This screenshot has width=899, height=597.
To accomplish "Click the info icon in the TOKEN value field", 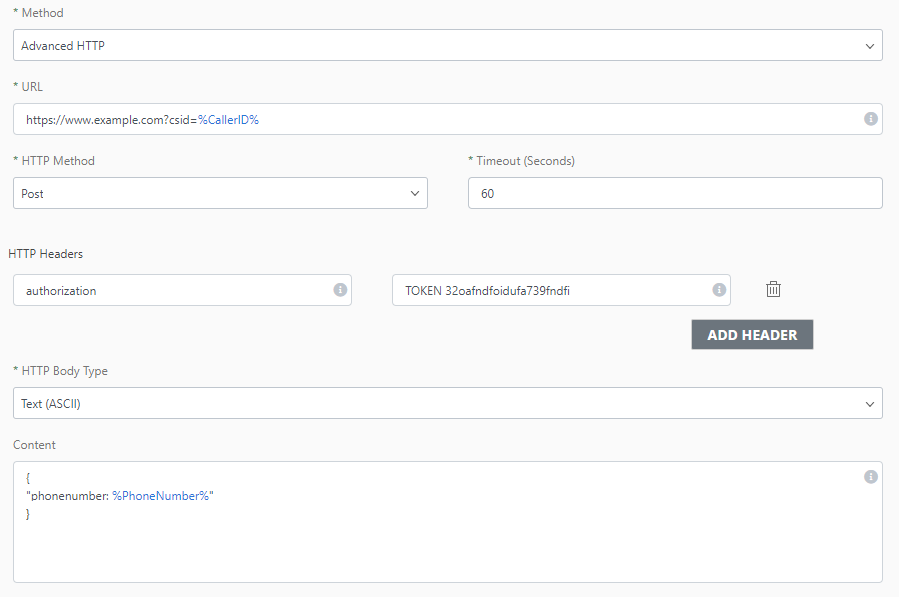I will (x=718, y=290).
